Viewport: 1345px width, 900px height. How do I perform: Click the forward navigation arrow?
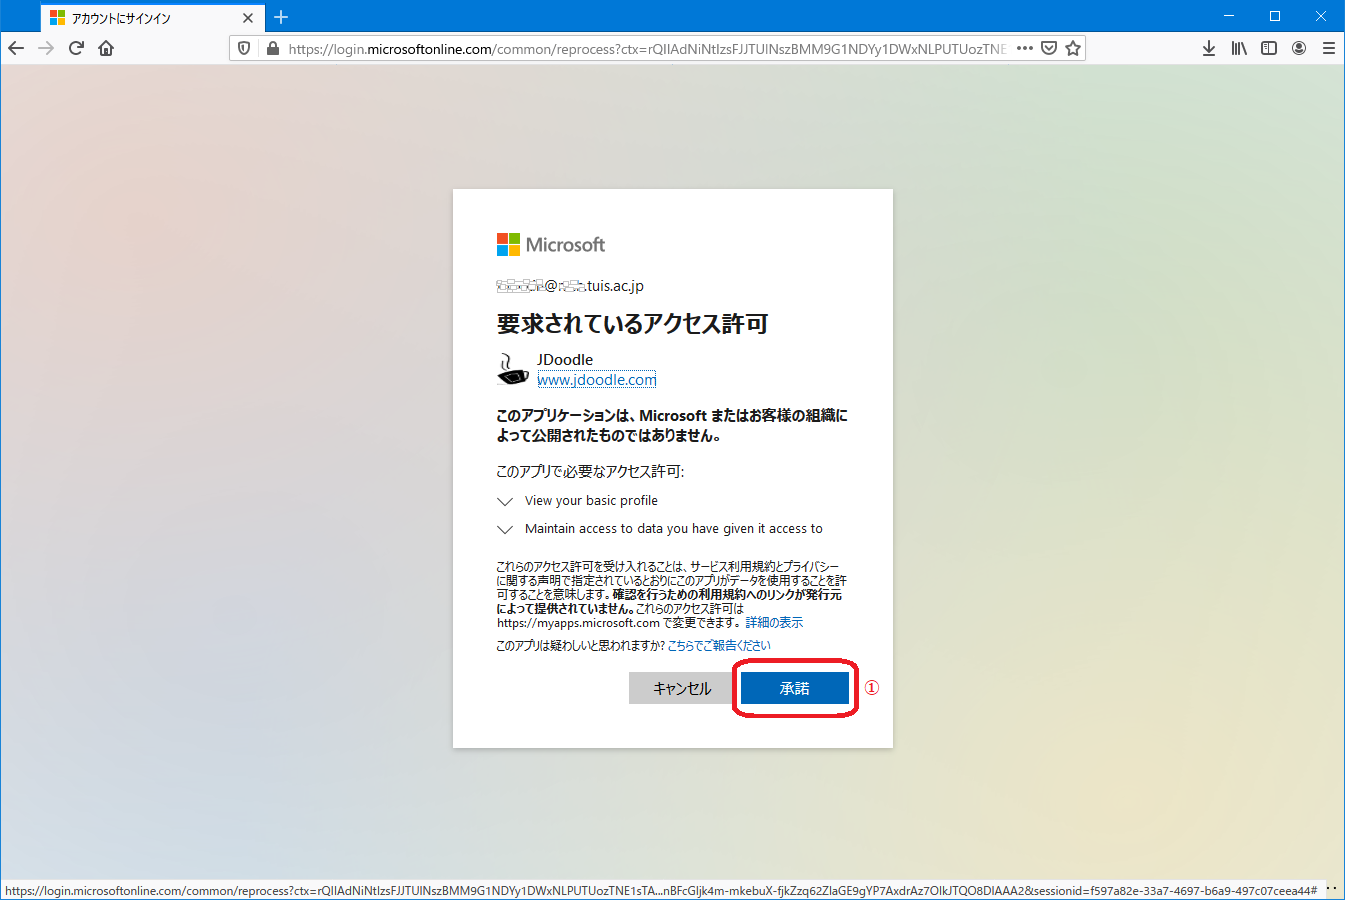tap(46, 48)
